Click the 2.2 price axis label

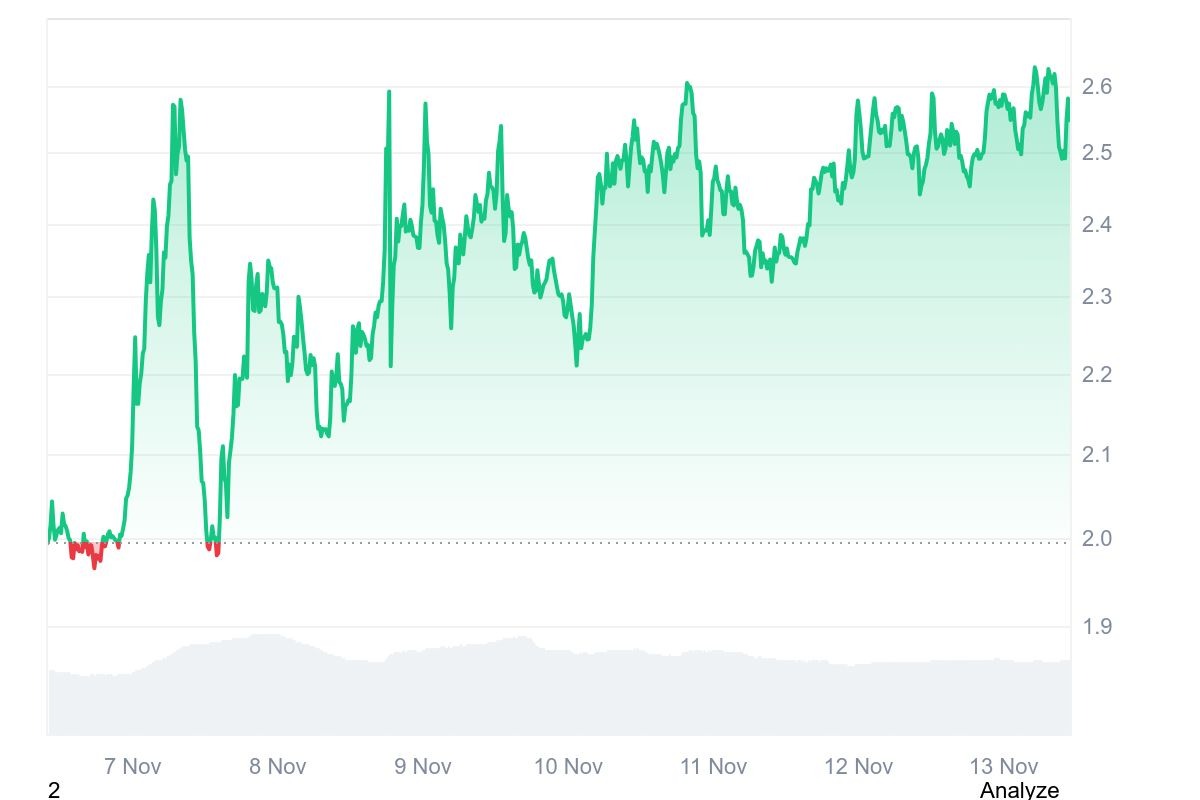point(1097,375)
